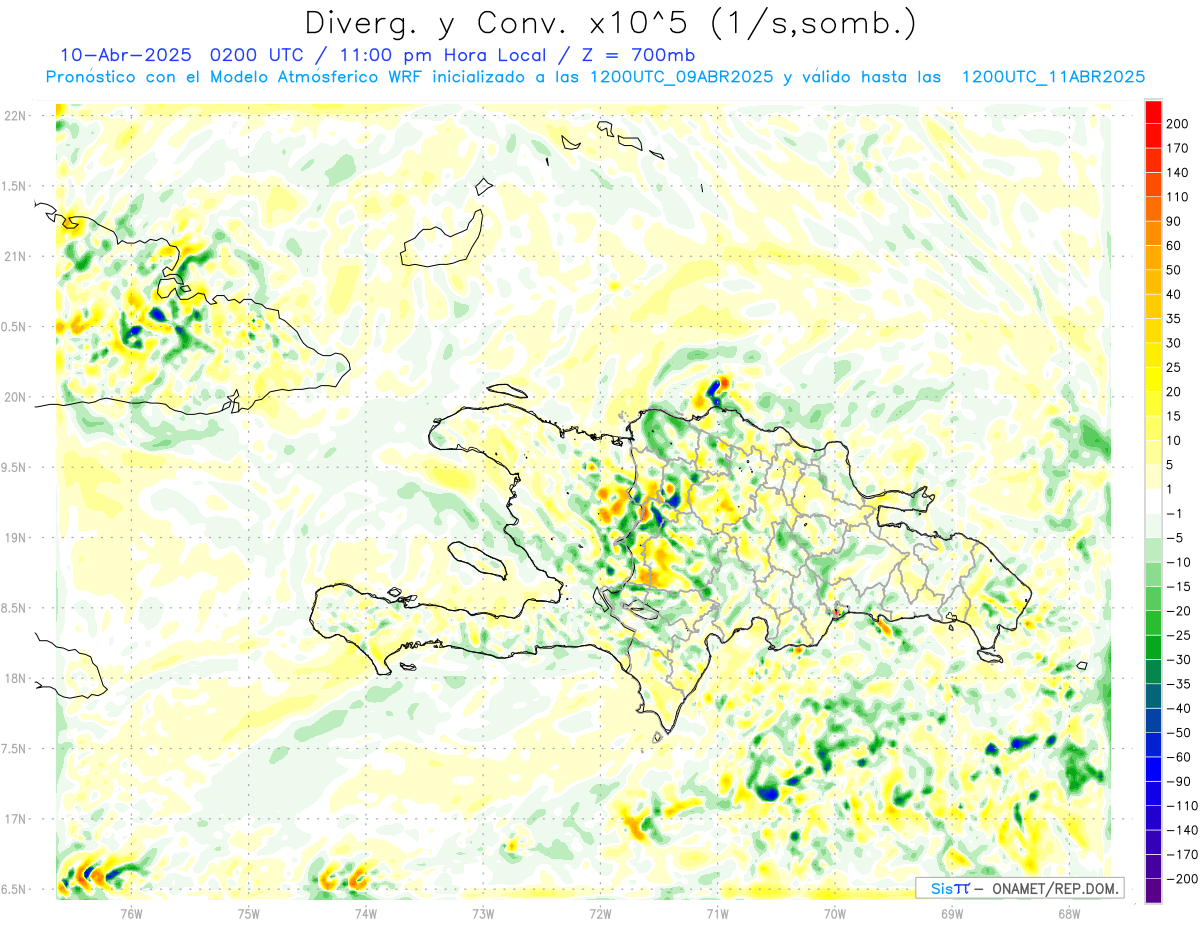The image size is (1200, 927).
Task: Click the '1200UTC_09ABR2025' initialization time
Action: pyautogui.click(x=680, y=77)
